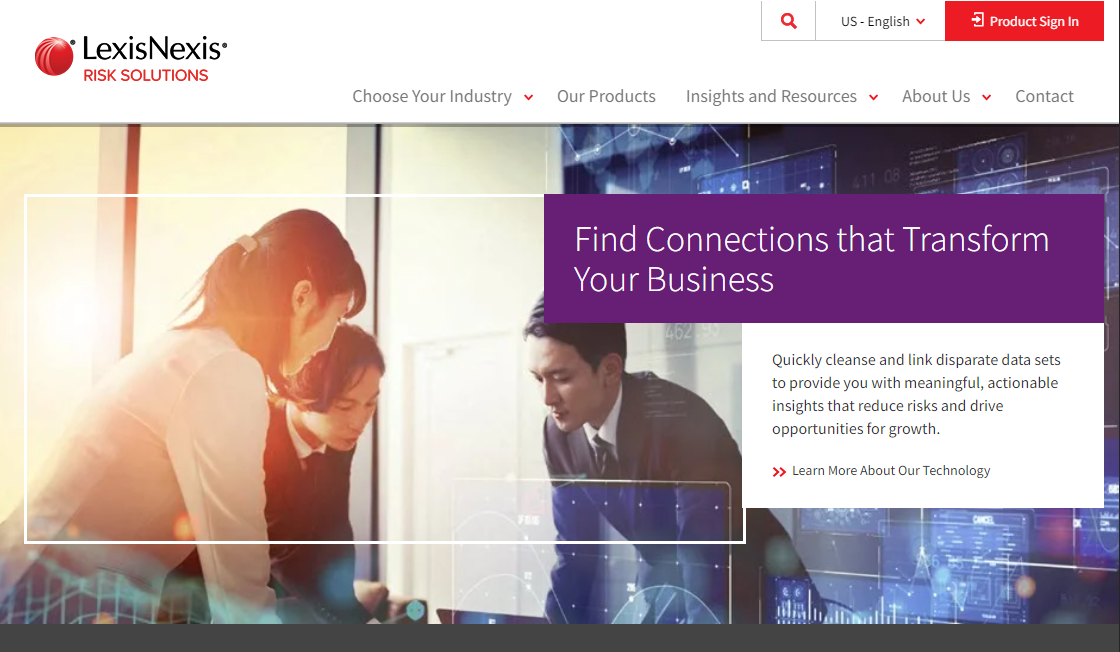Open the Our Products menu item
The image size is (1120, 652).
[606, 96]
